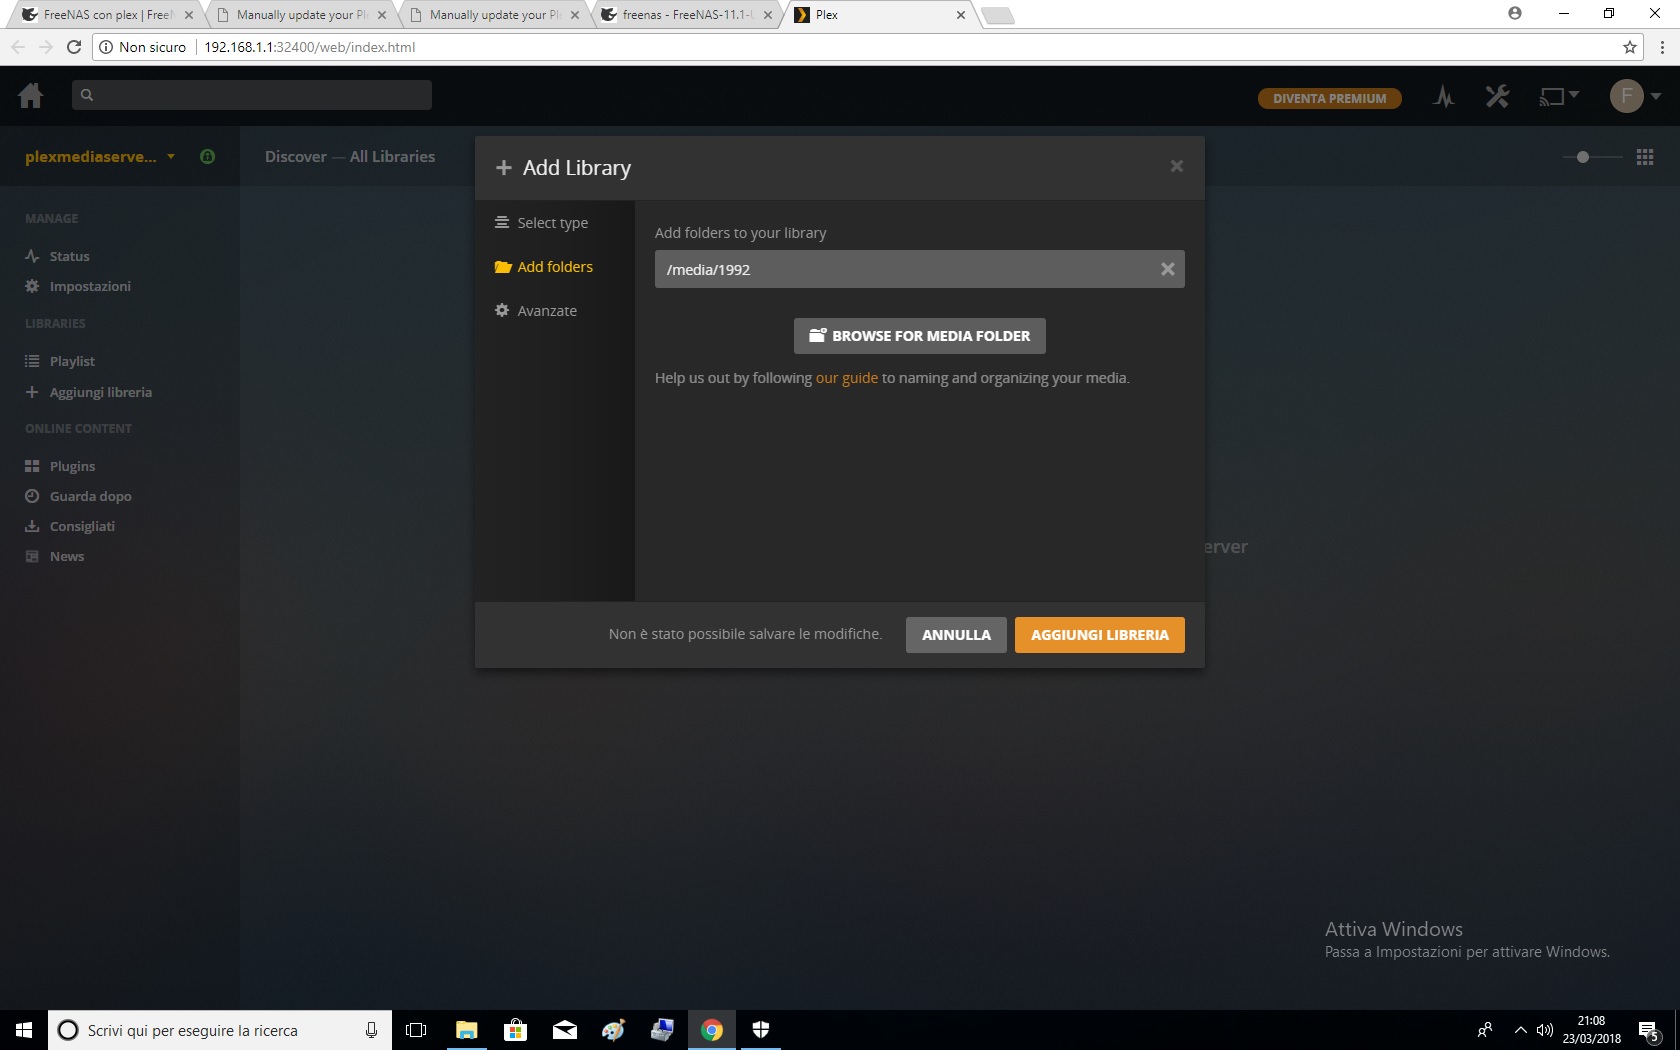Click the Diventa Premium button

click(1329, 98)
